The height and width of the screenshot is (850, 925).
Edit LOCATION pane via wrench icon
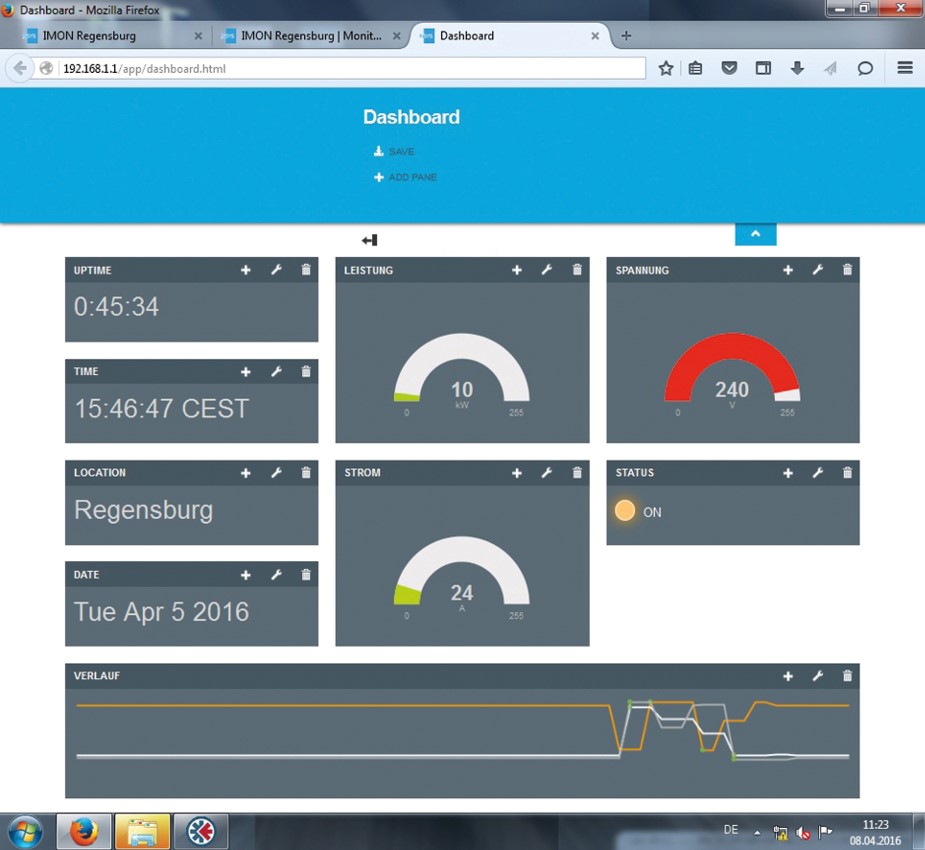[x=276, y=473]
